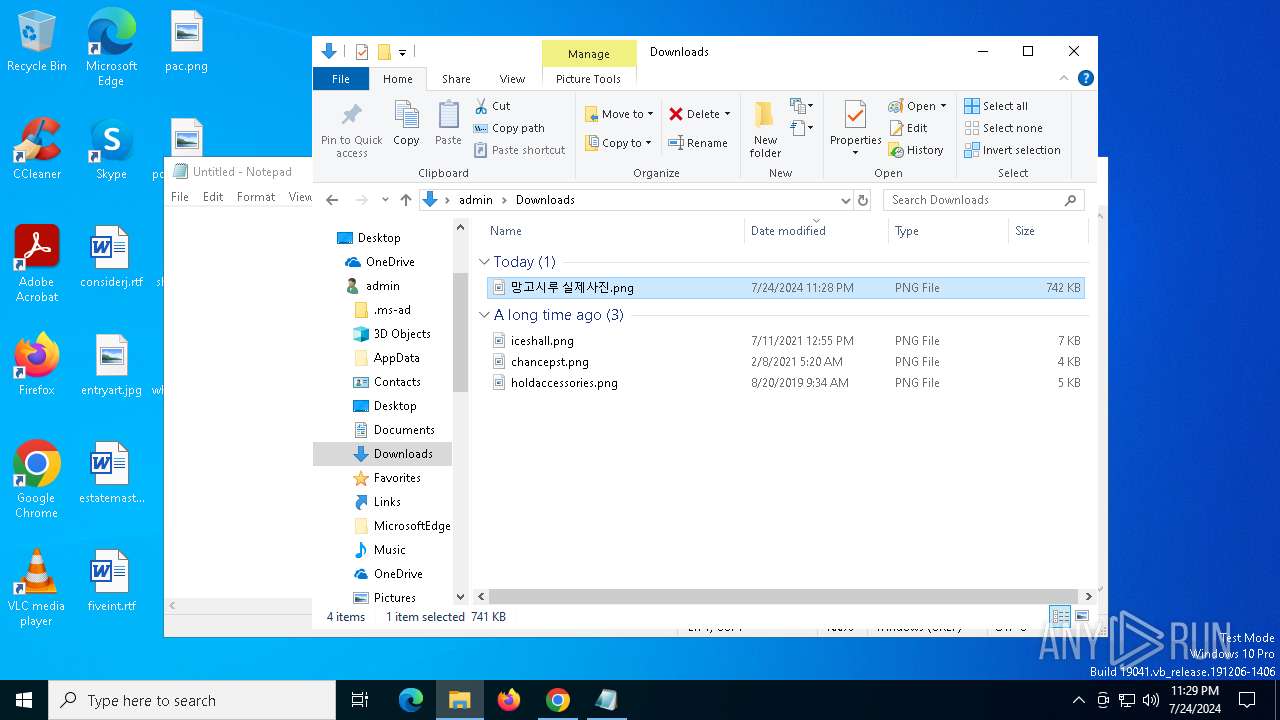Switch to details view layout icon
The height and width of the screenshot is (720, 1280).
point(1061,617)
